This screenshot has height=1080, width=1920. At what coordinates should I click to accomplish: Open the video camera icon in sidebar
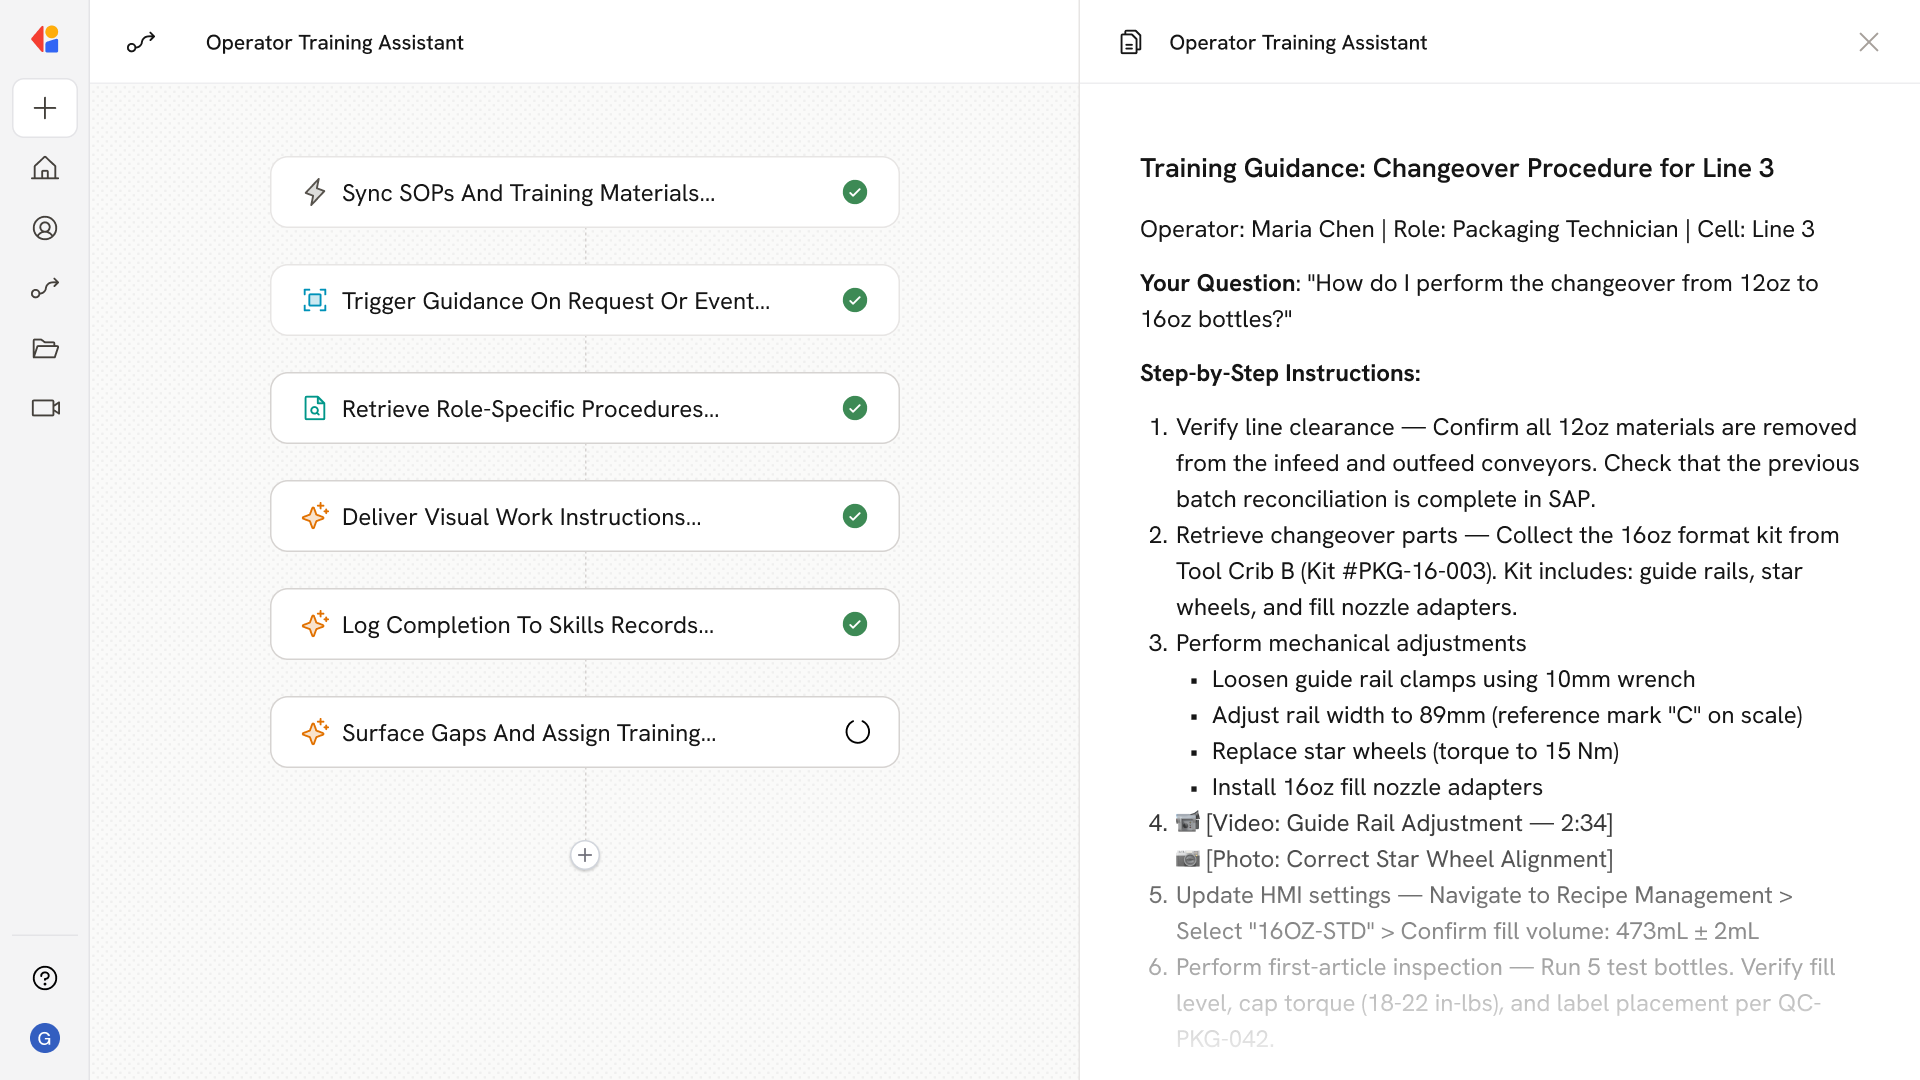(45, 408)
